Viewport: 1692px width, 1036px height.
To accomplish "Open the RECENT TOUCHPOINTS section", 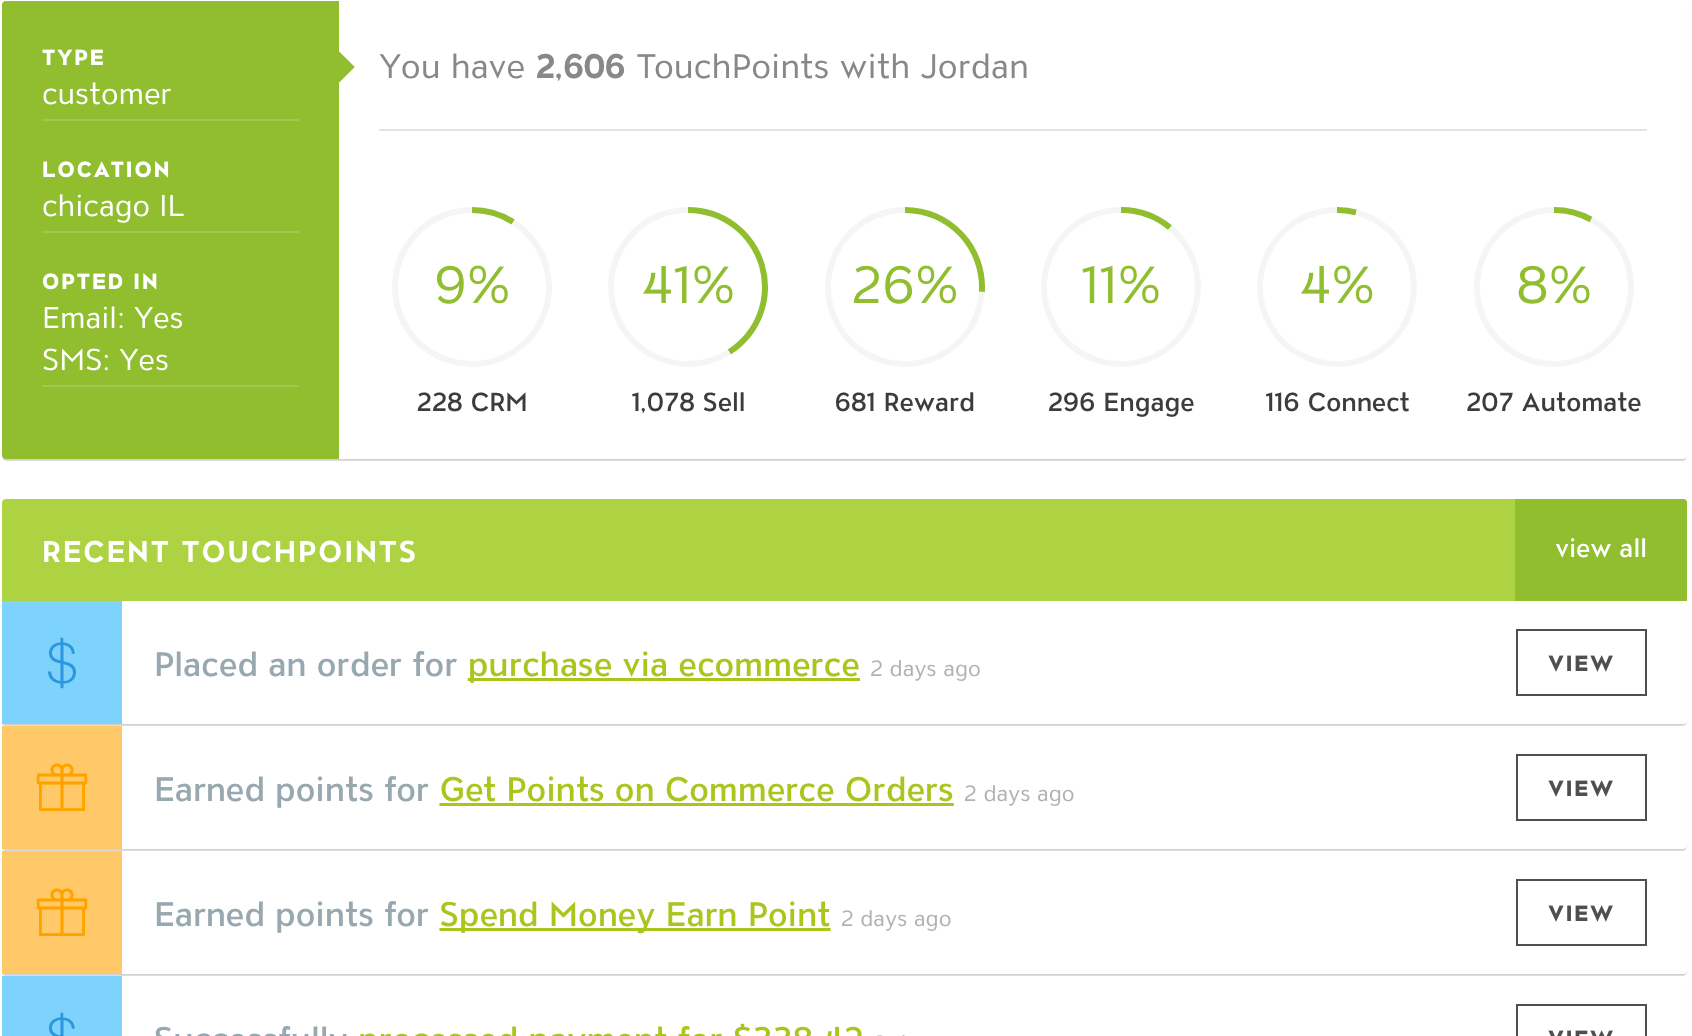I will tap(229, 551).
